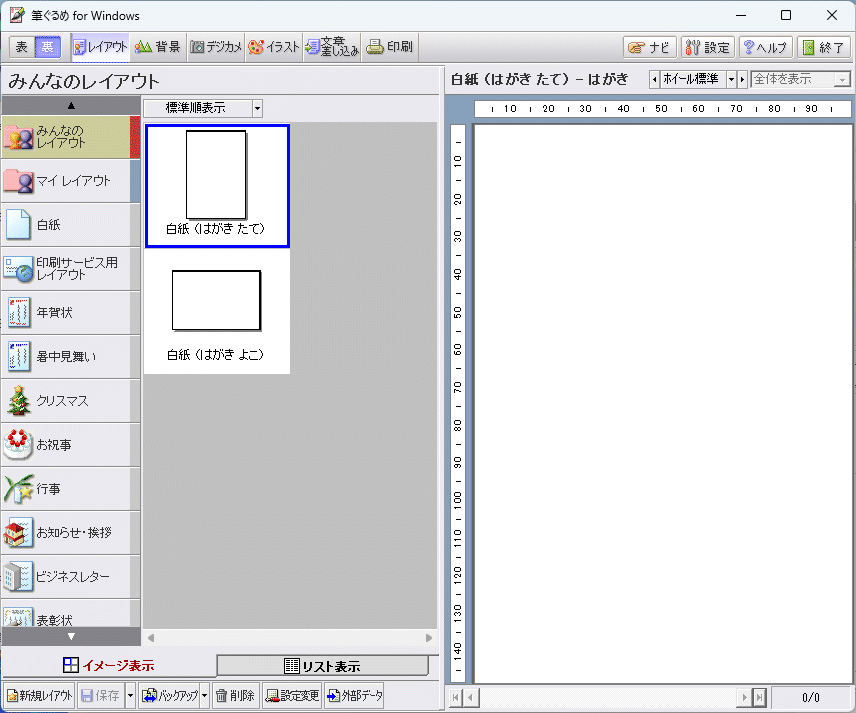Go to last page in canvas navigator
856x713 pixels.
click(759, 697)
